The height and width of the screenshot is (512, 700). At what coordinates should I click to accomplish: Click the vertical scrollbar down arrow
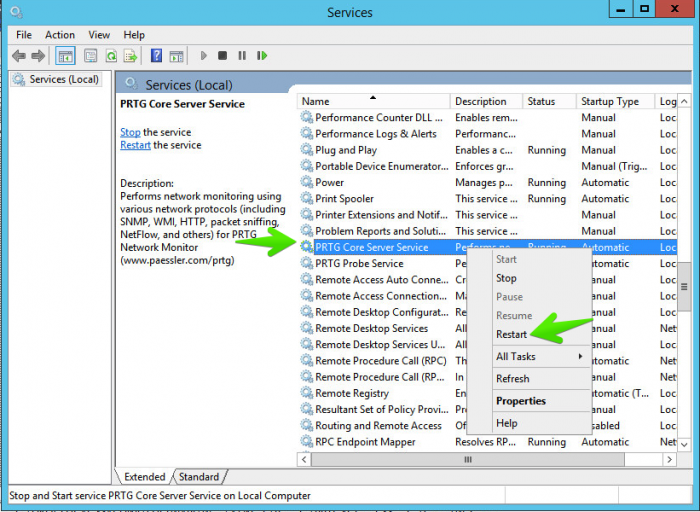[x=684, y=444]
